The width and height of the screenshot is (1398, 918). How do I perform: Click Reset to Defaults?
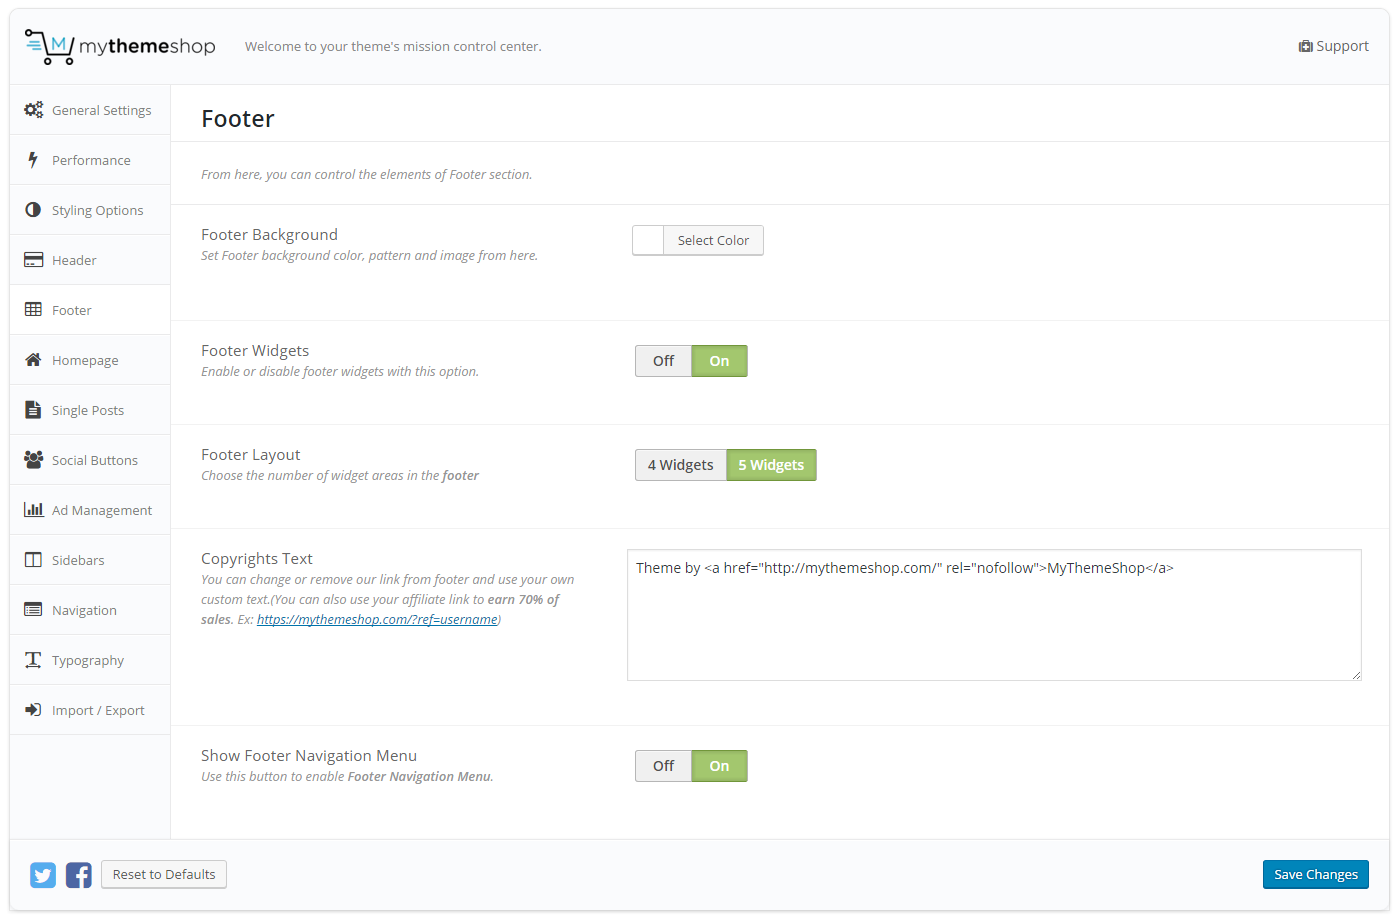pos(163,874)
